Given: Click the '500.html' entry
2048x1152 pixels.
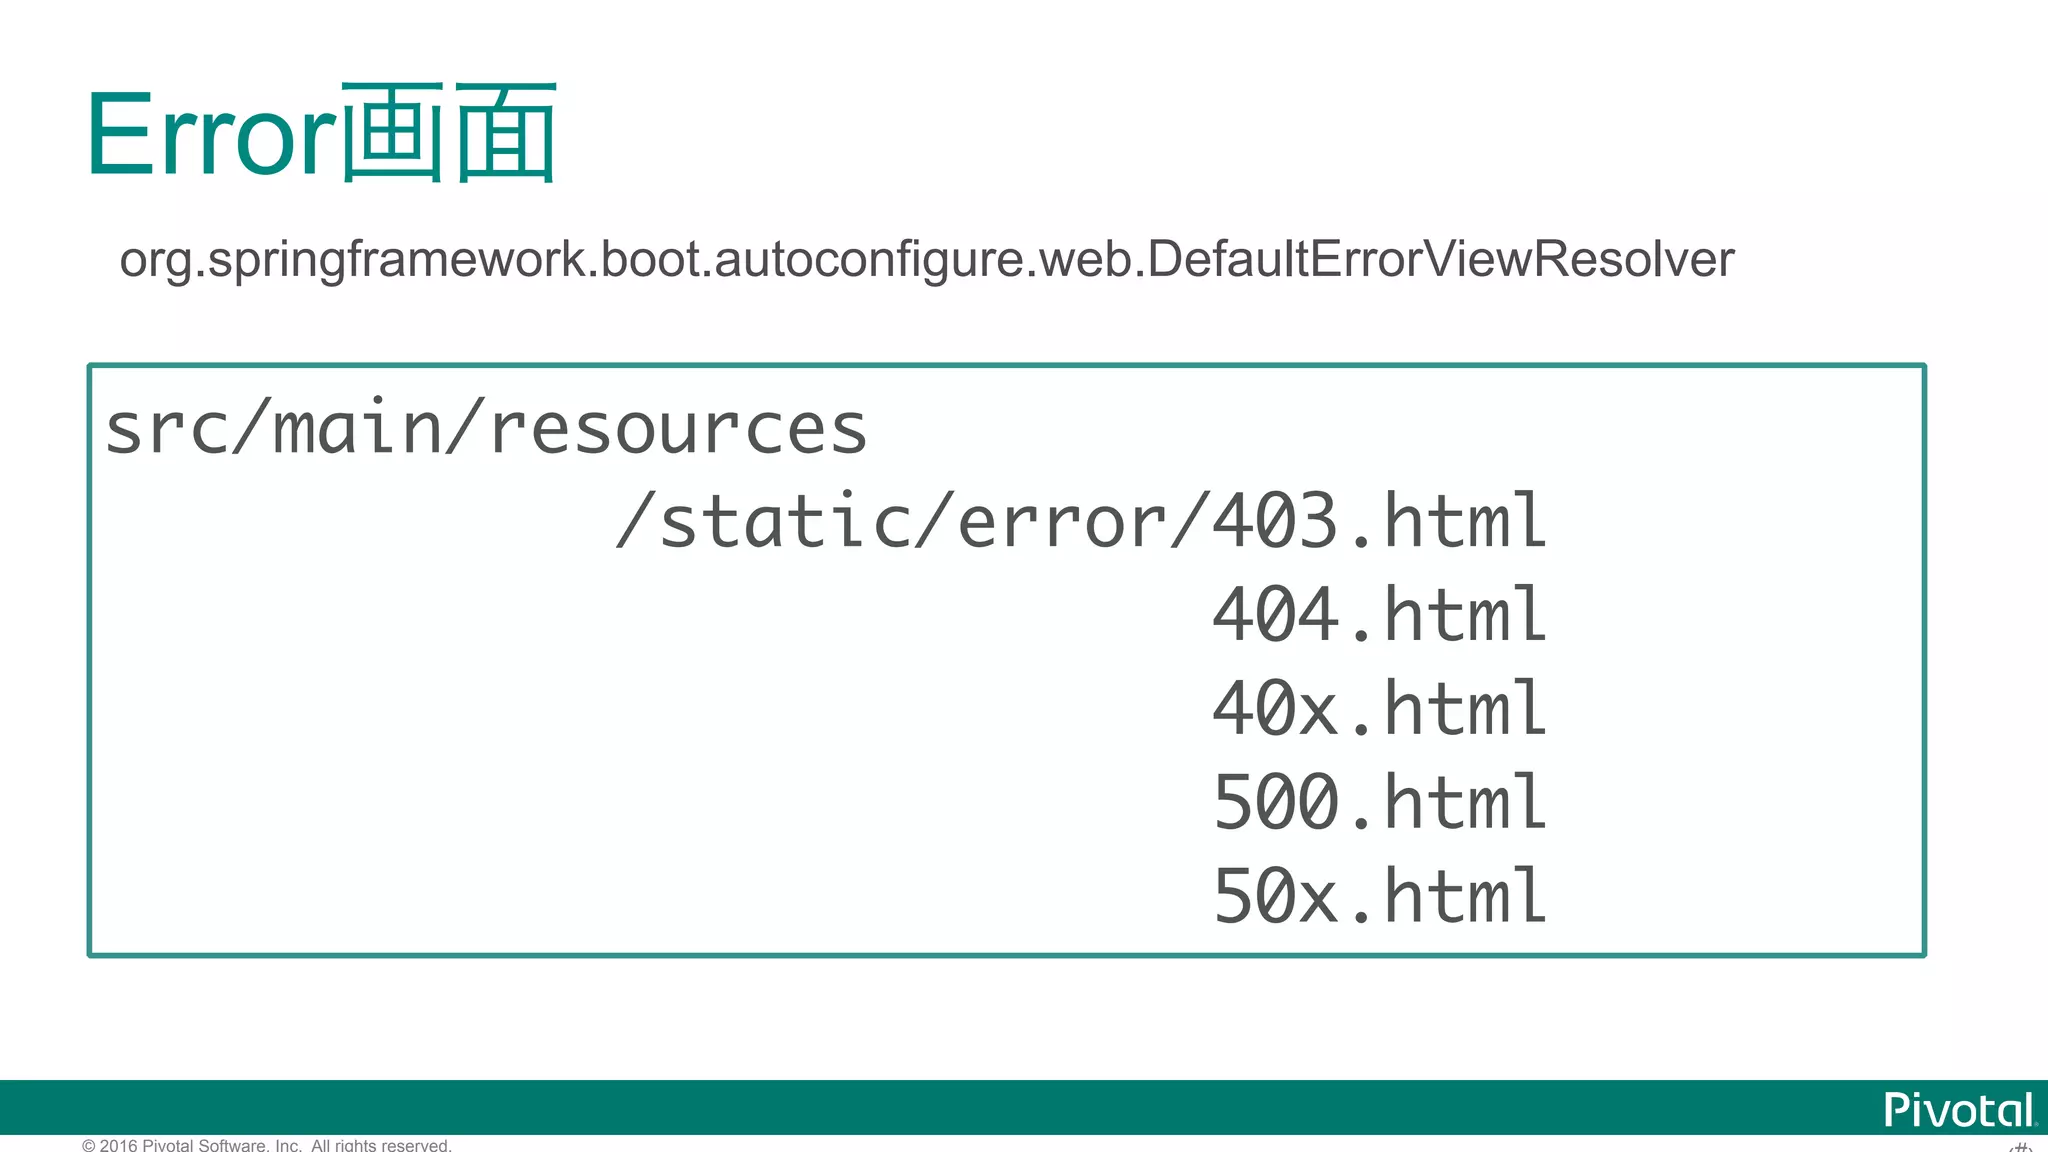Looking at the screenshot, I should (1380, 802).
